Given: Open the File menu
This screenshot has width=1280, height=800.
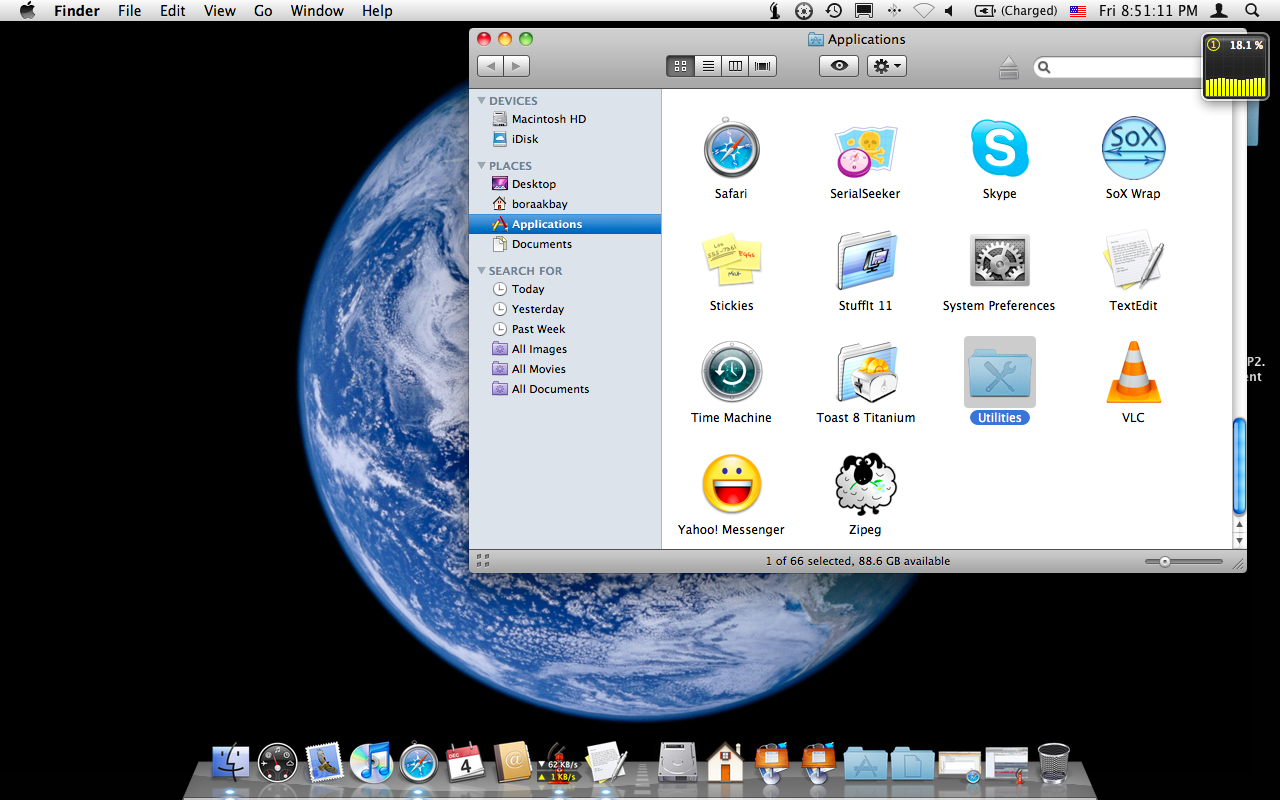Looking at the screenshot, I should [x=130, y=11].
